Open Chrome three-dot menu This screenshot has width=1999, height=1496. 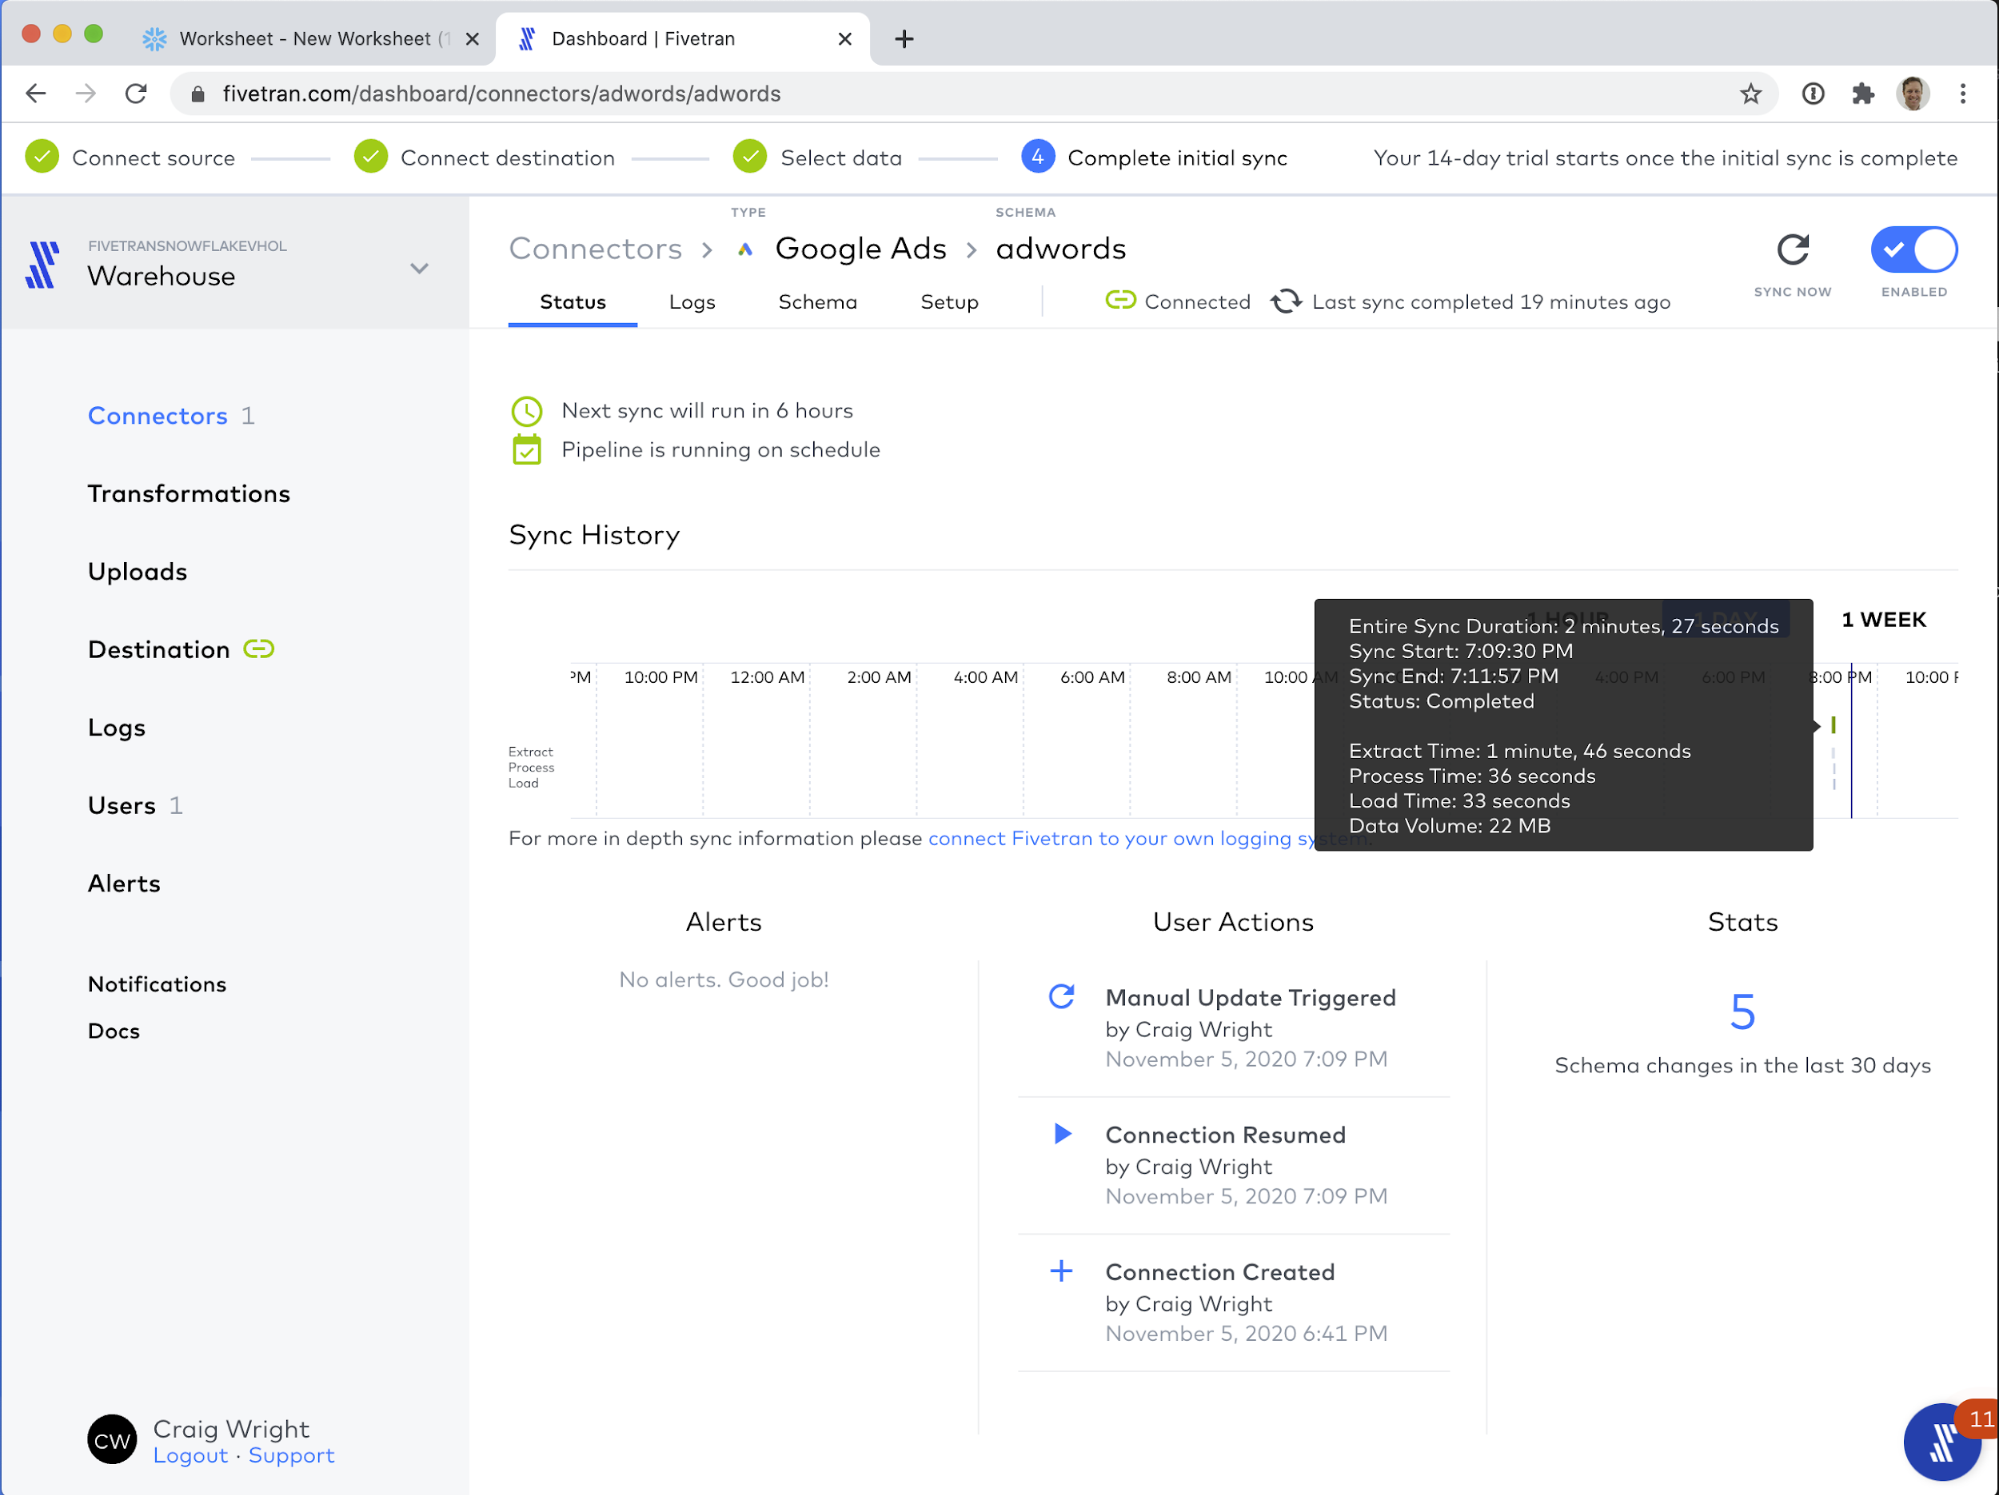[1962, 94]
